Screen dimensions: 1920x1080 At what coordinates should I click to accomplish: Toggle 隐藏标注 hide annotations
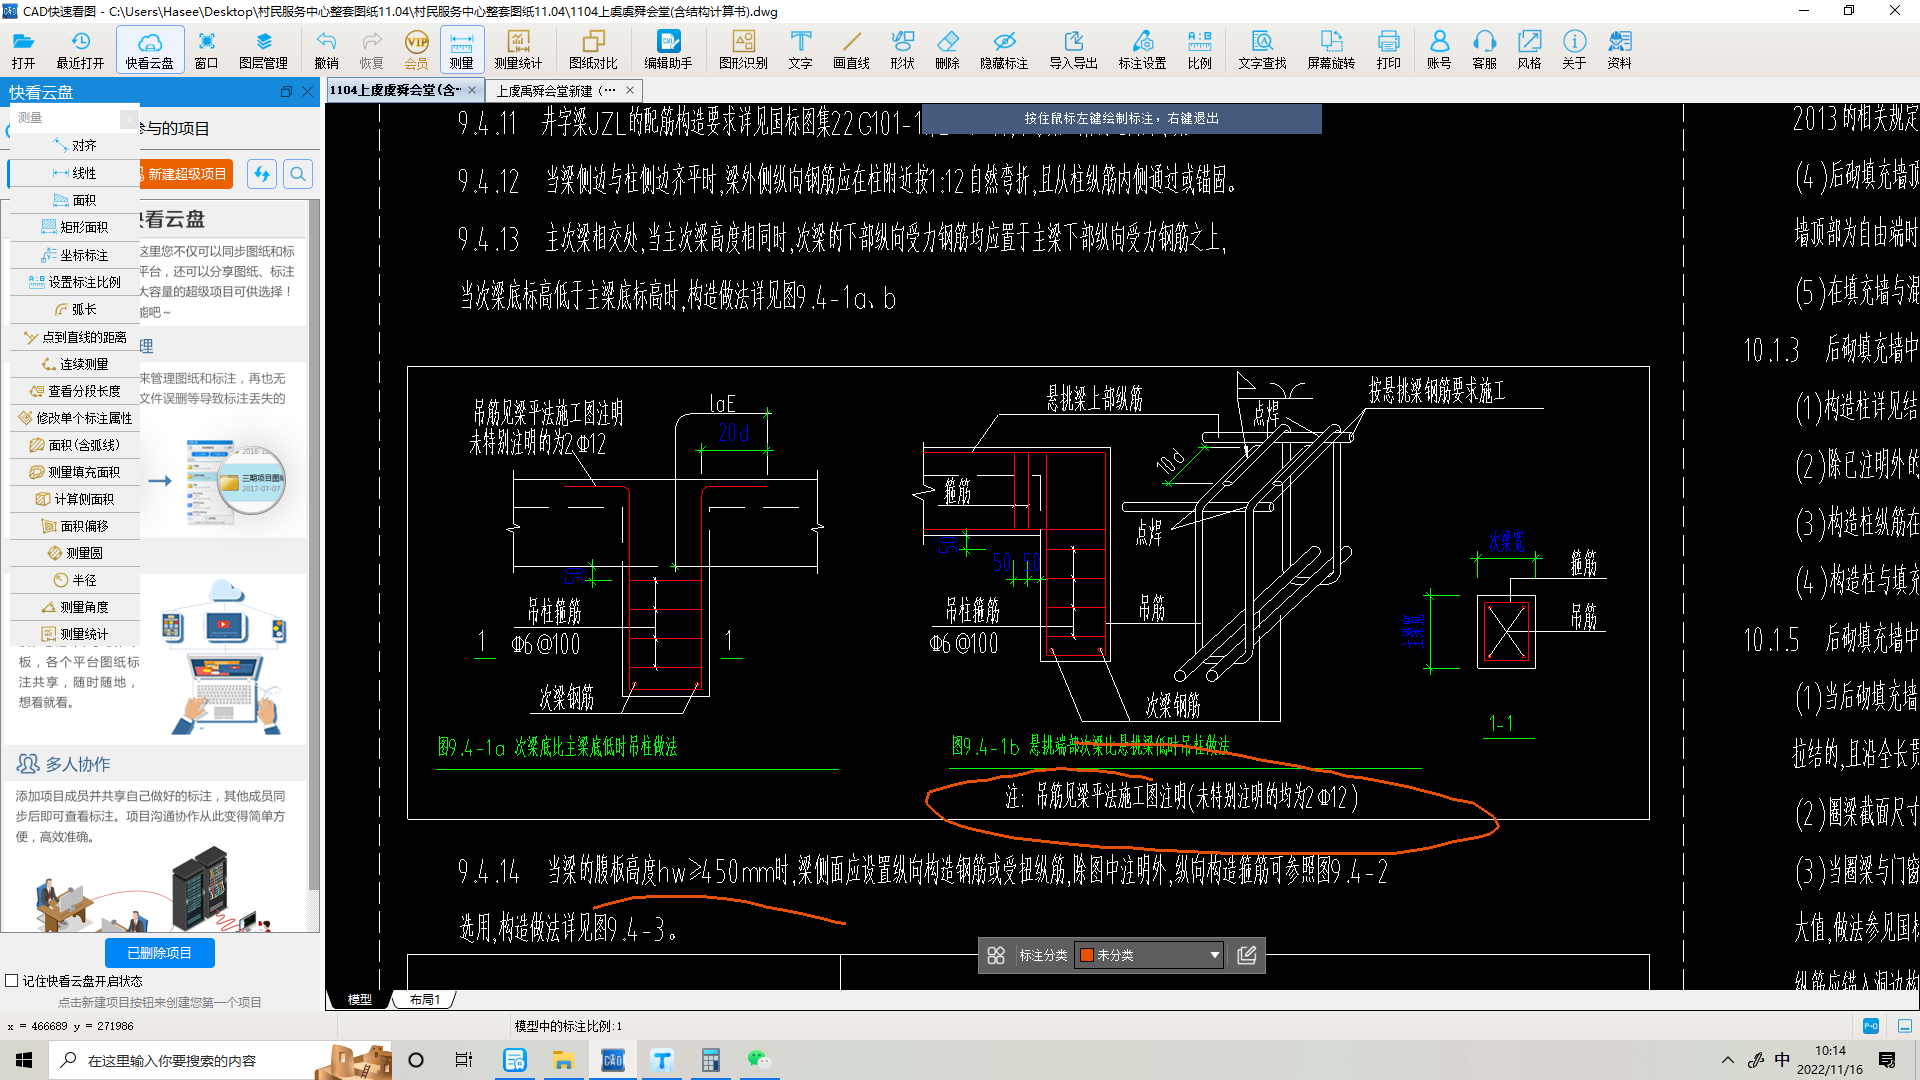coord(1004,49)
